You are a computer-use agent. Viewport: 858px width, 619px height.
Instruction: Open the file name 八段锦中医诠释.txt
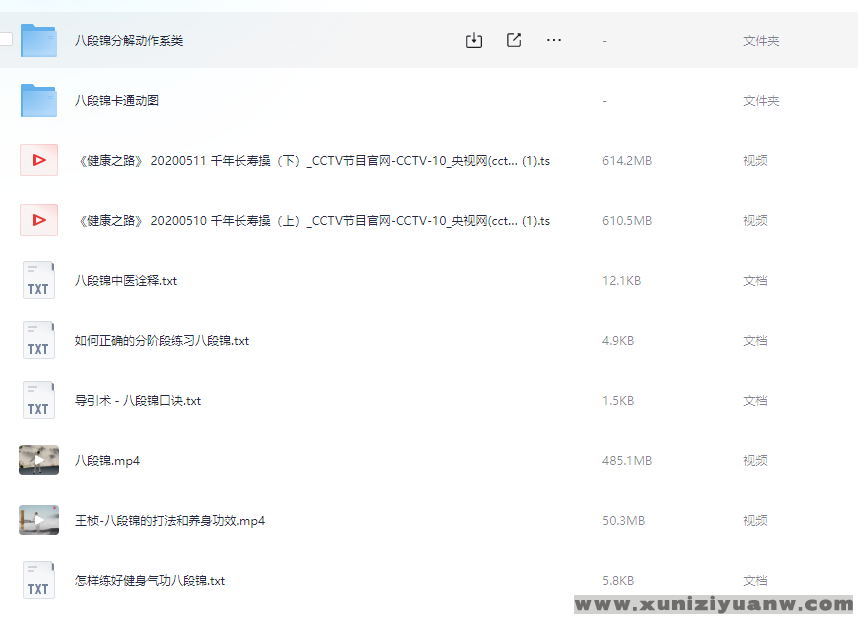click(126, 281)
